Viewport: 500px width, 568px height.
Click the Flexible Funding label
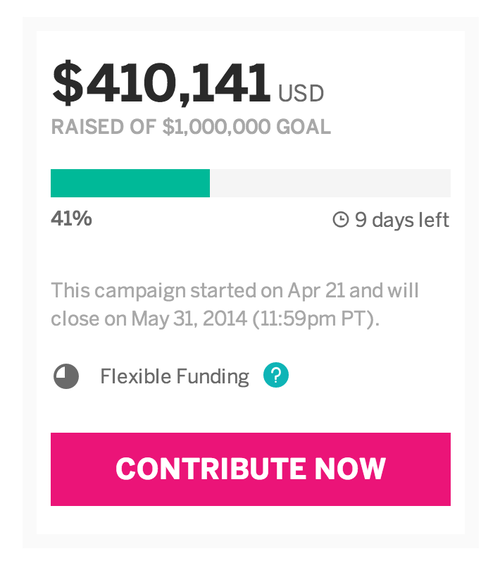point(175,376)
